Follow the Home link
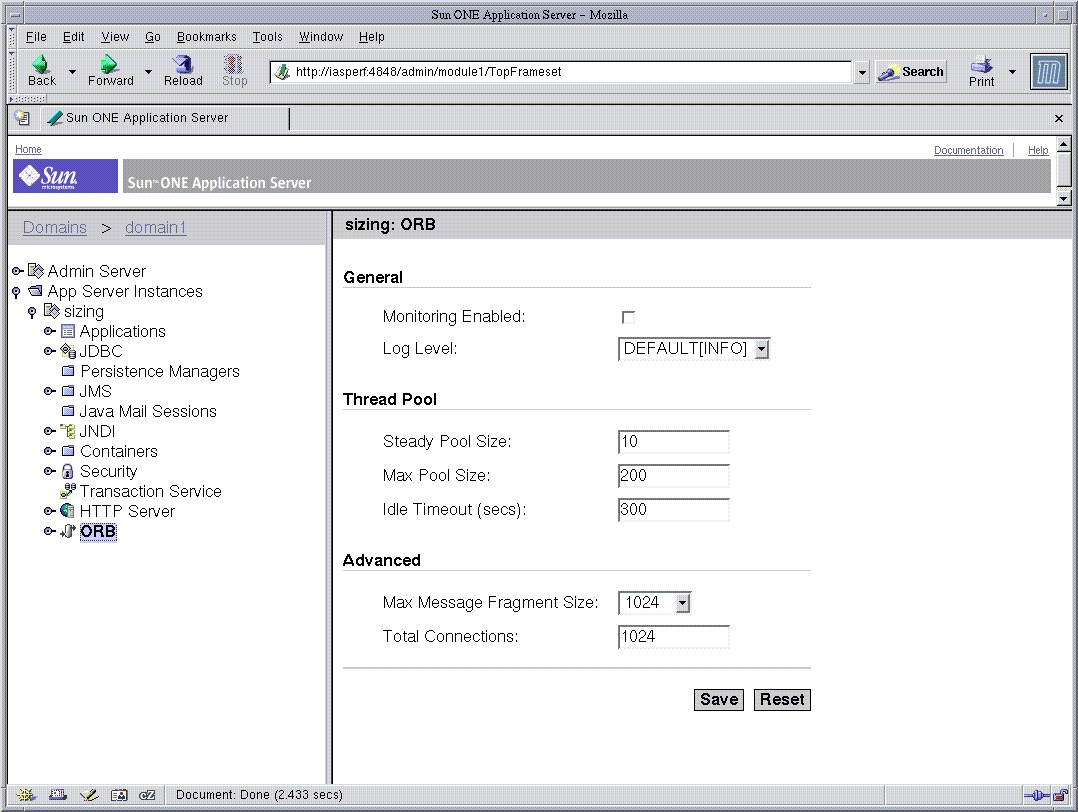This screenshot has height=812, width=1078. 28,149
